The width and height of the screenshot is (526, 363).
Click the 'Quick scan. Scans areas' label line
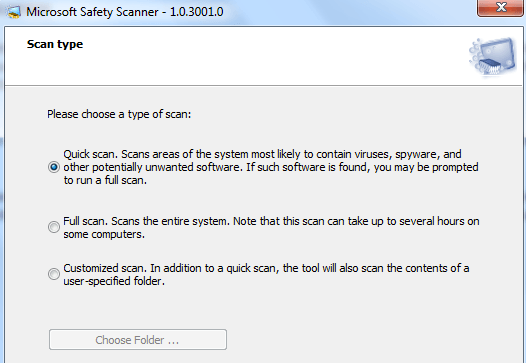[x=262, y=154]
